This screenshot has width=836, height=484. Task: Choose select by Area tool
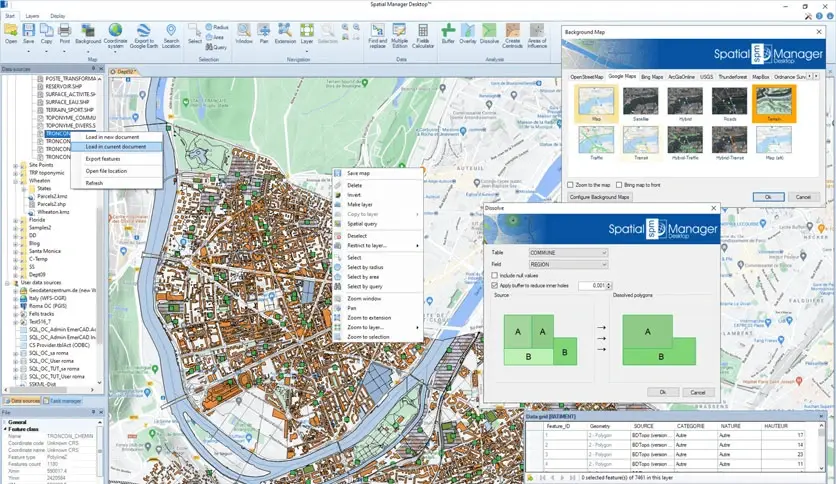tap(215, 37)
